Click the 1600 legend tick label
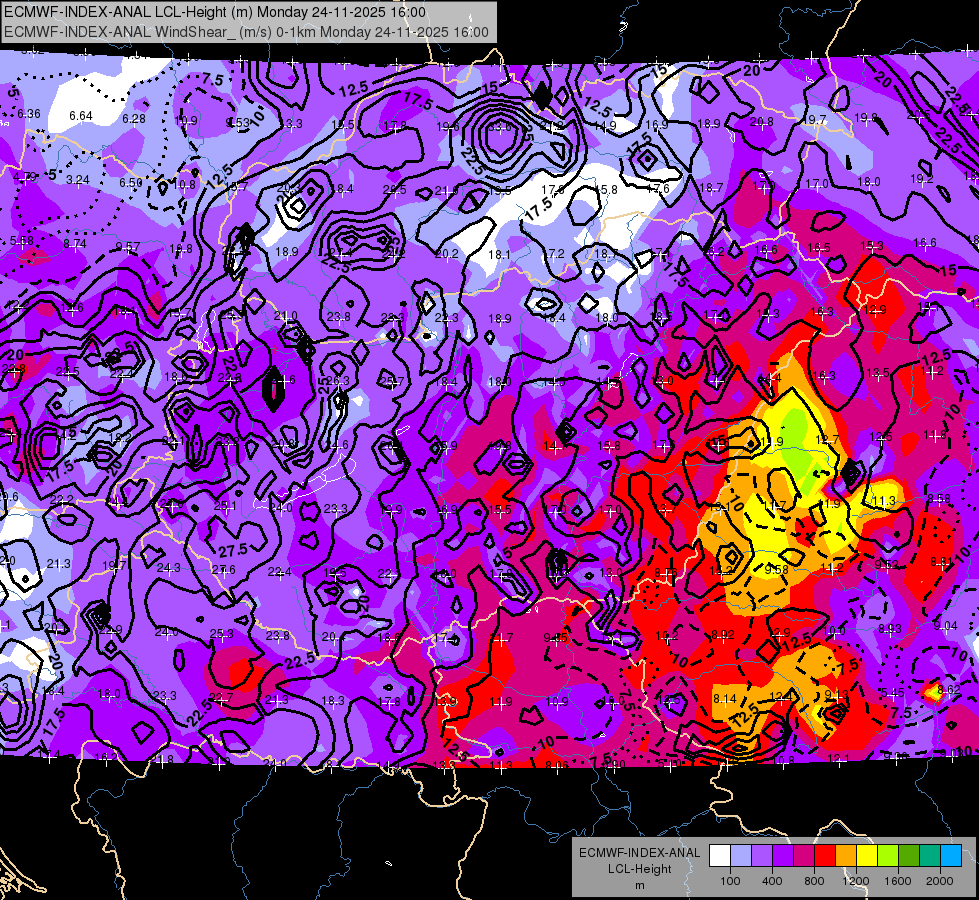 click(x=898, y=881)
